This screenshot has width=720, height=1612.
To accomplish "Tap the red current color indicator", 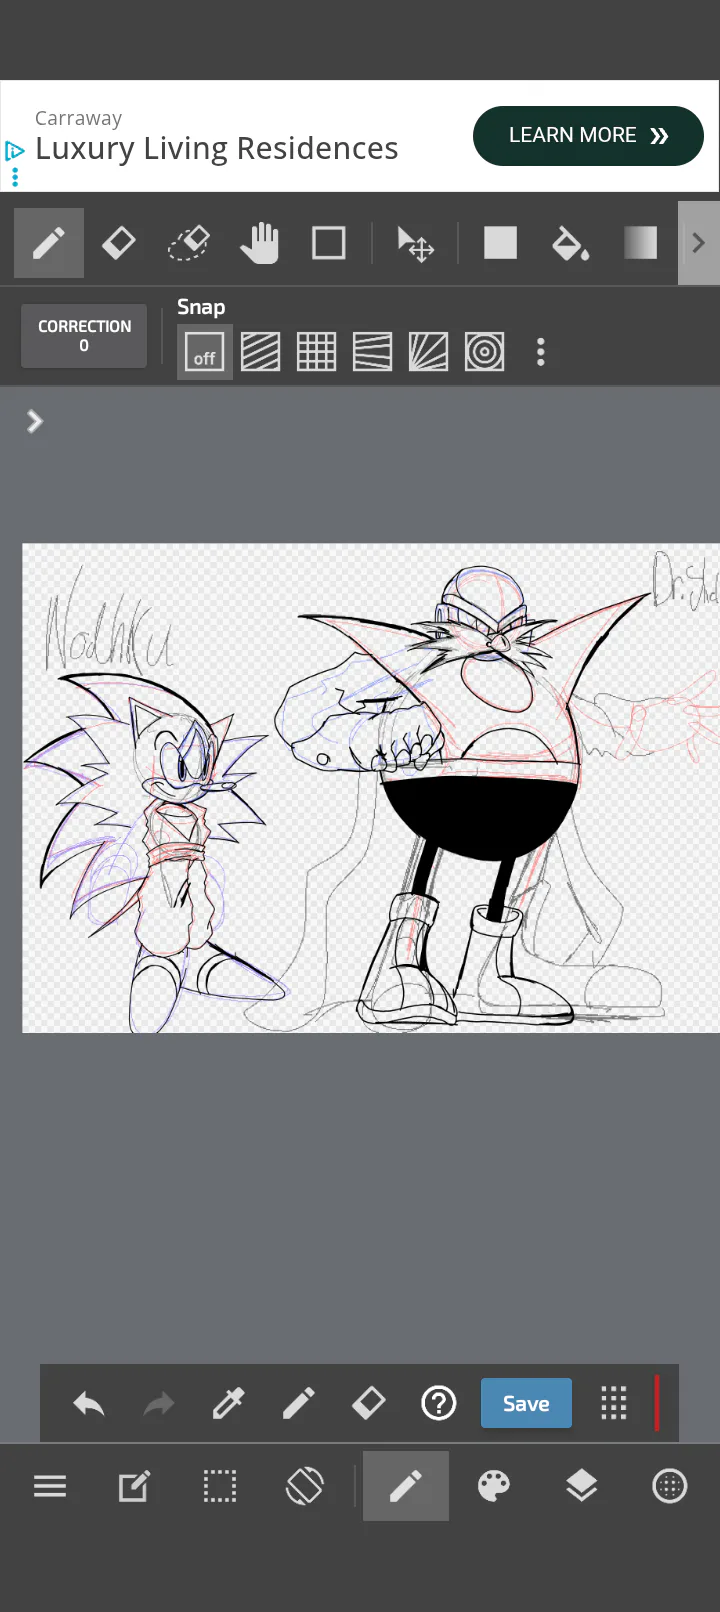I will [x=657, y=1403].
